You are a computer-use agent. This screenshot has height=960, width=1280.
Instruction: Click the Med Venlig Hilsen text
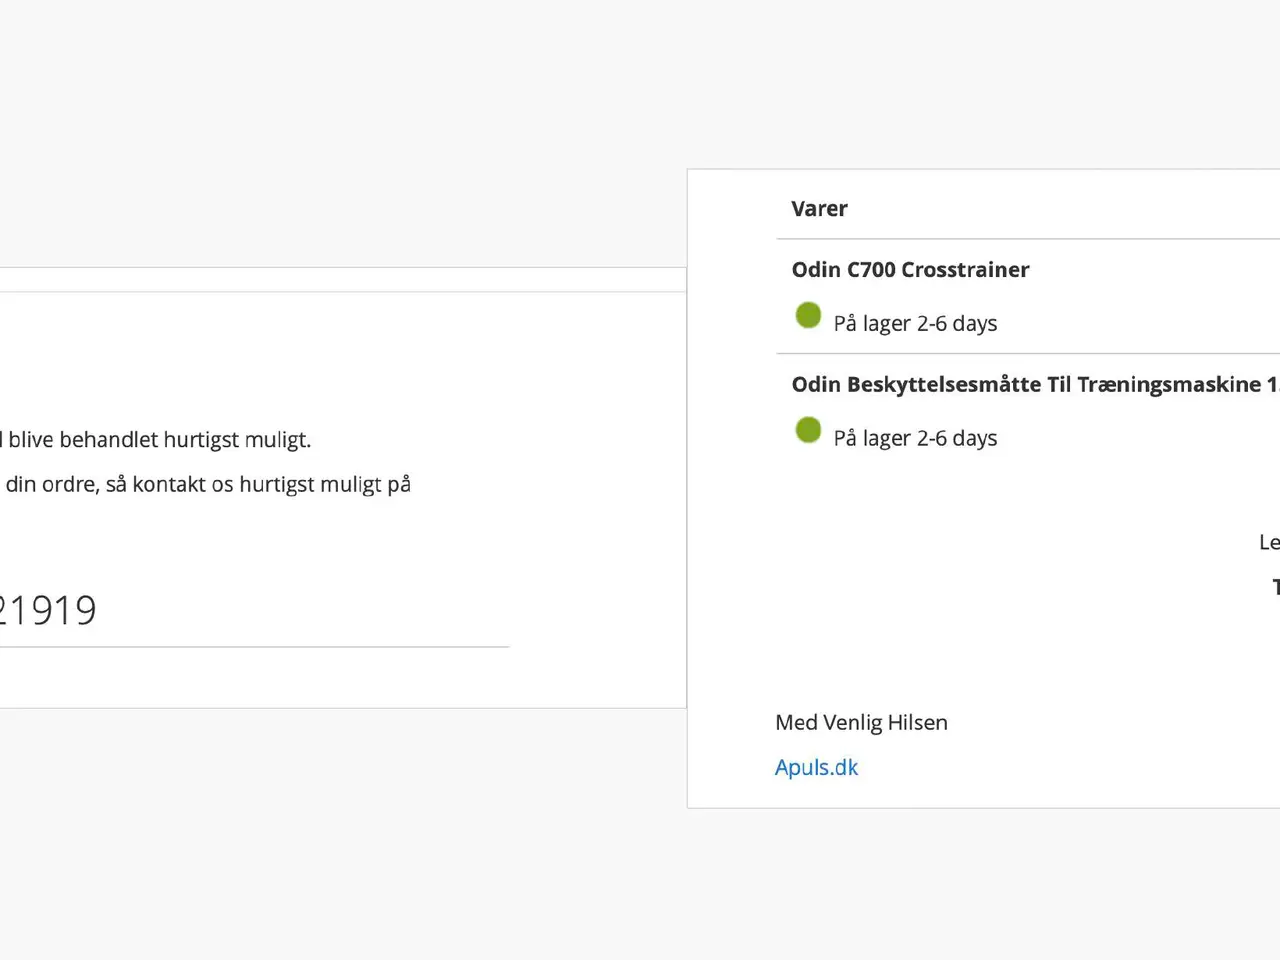coord(861,722)
